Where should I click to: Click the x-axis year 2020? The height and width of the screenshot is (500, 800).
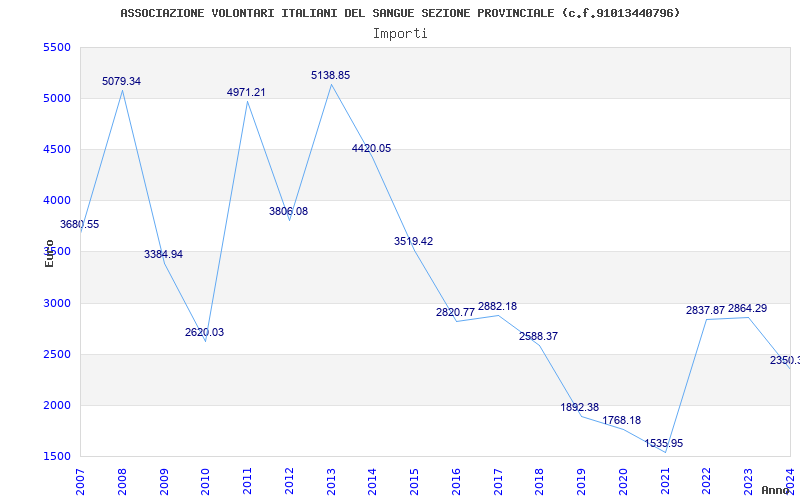(623, 482)
